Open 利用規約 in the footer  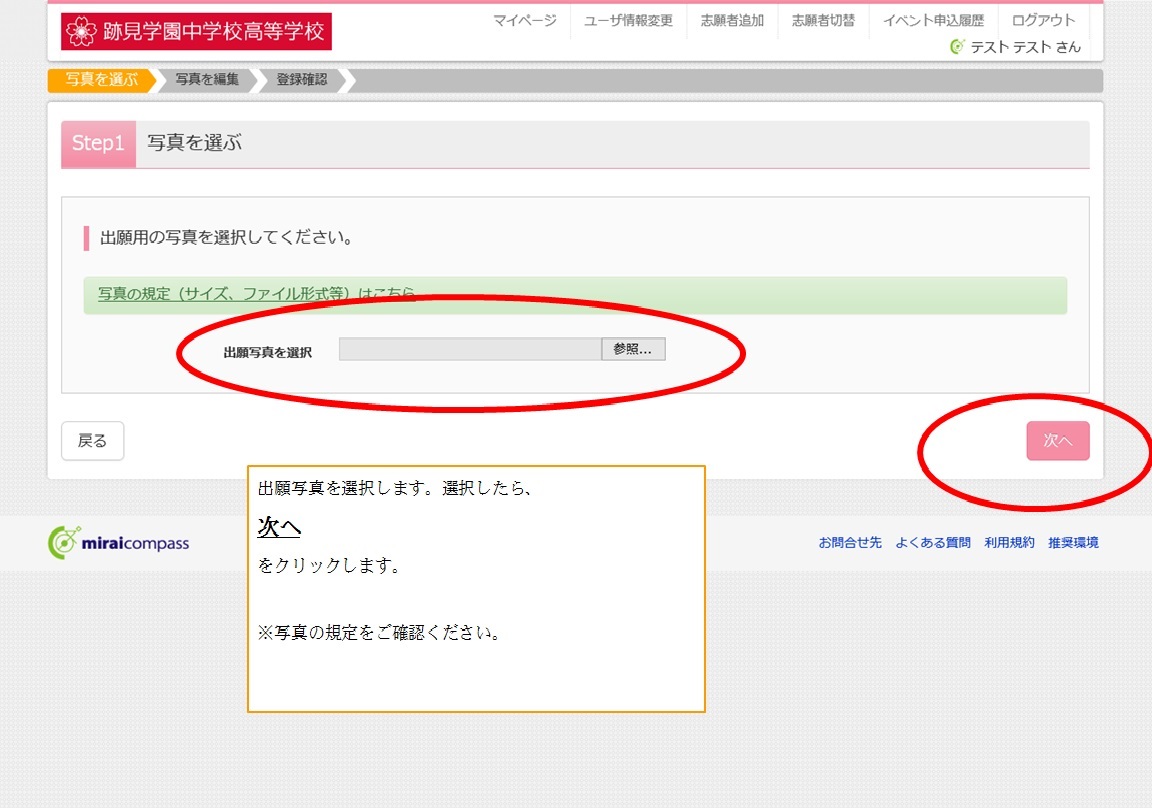coord(1009,543)
